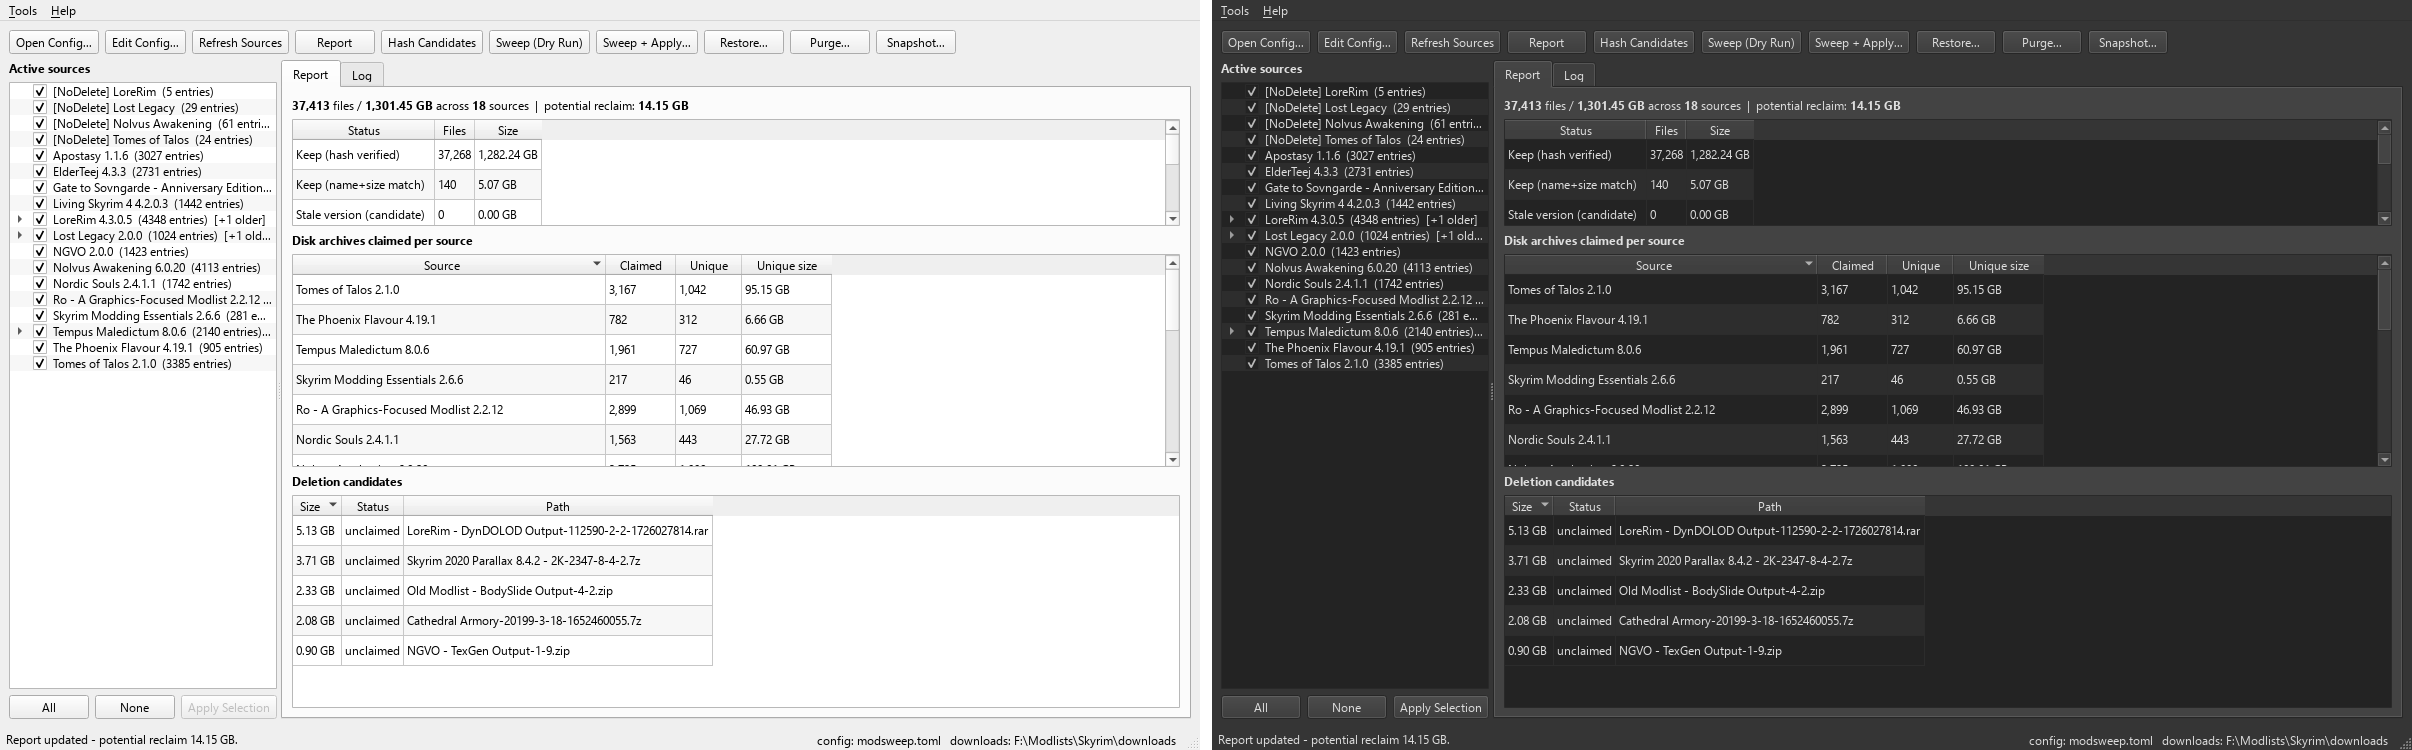
Task: Click the None button in dark window
Action: point(1347,707)
